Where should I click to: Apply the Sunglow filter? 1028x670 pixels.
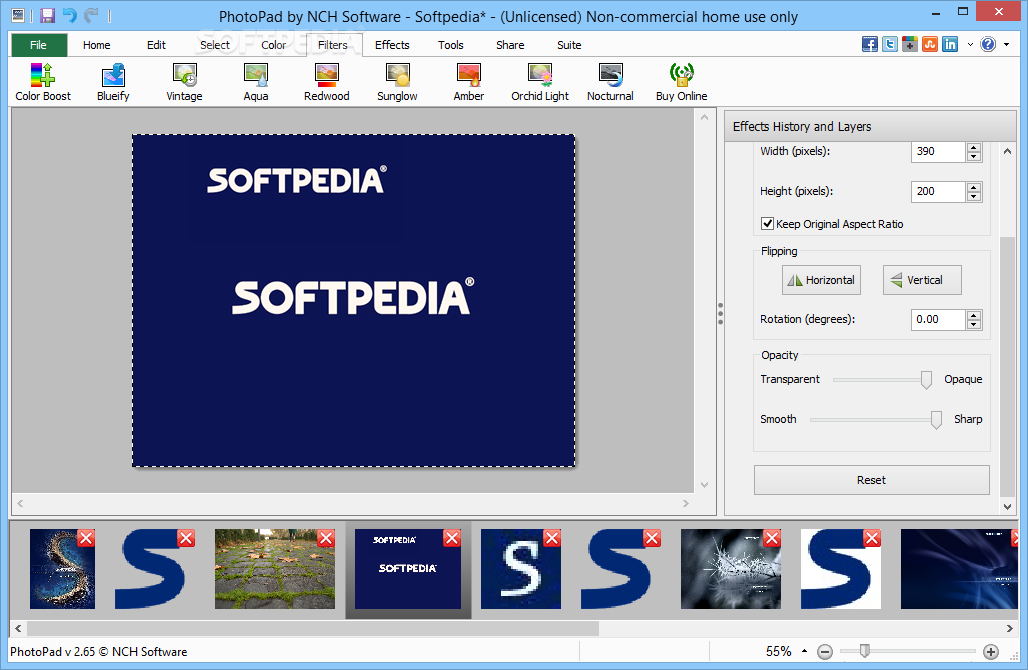[x=397, y=82]
